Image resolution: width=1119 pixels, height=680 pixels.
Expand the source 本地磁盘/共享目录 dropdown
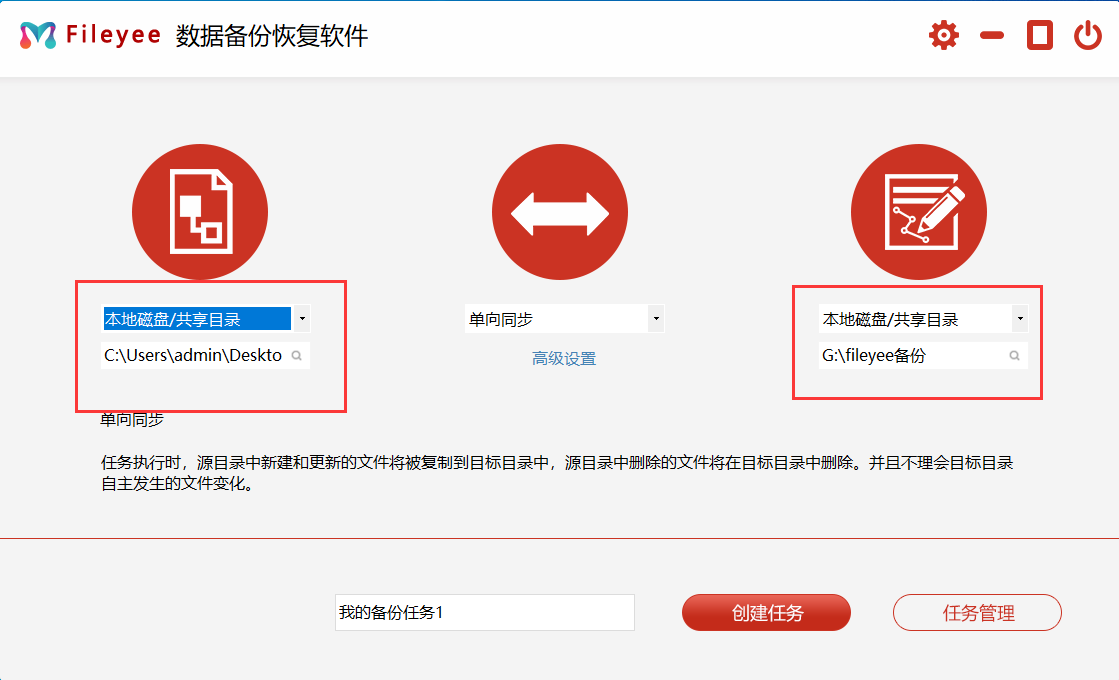coord(302,319)
